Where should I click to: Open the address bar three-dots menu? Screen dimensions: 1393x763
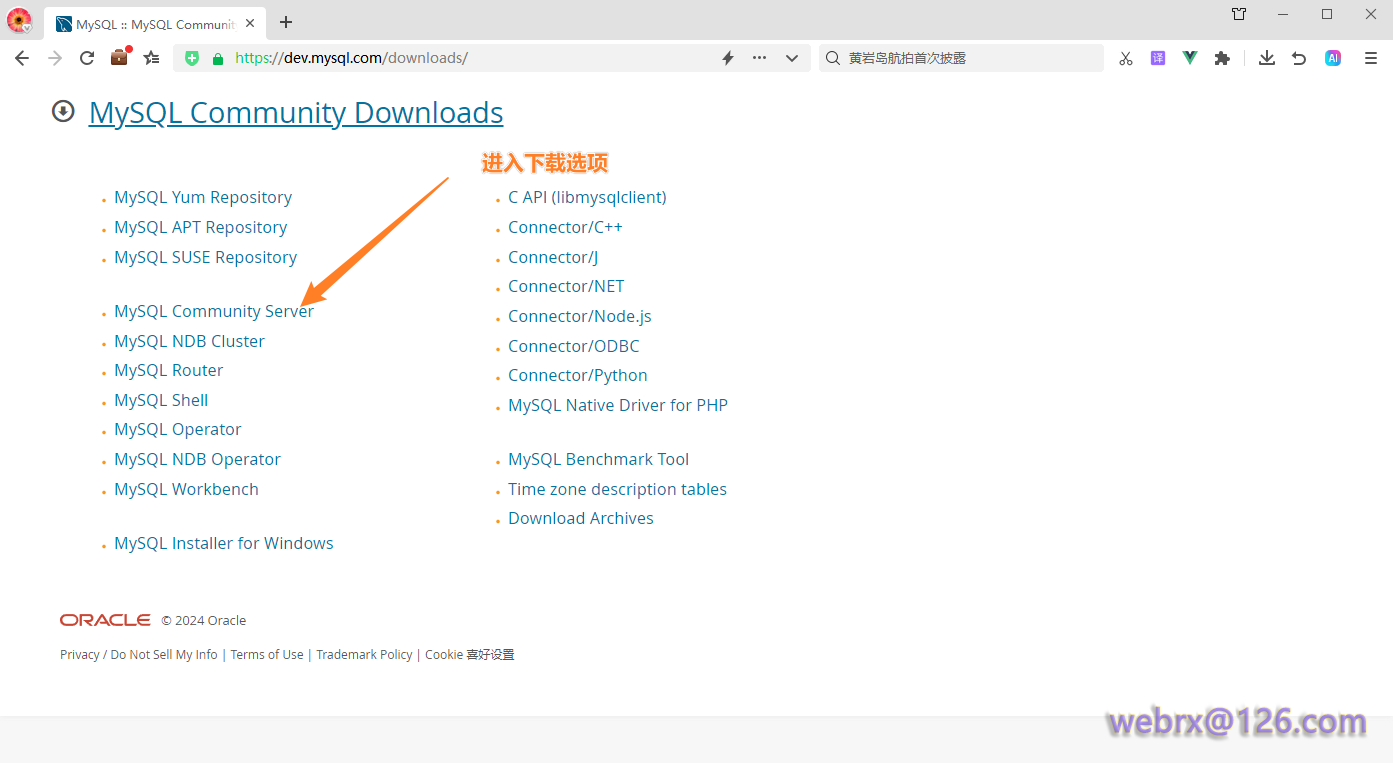(x=760, y=58)
